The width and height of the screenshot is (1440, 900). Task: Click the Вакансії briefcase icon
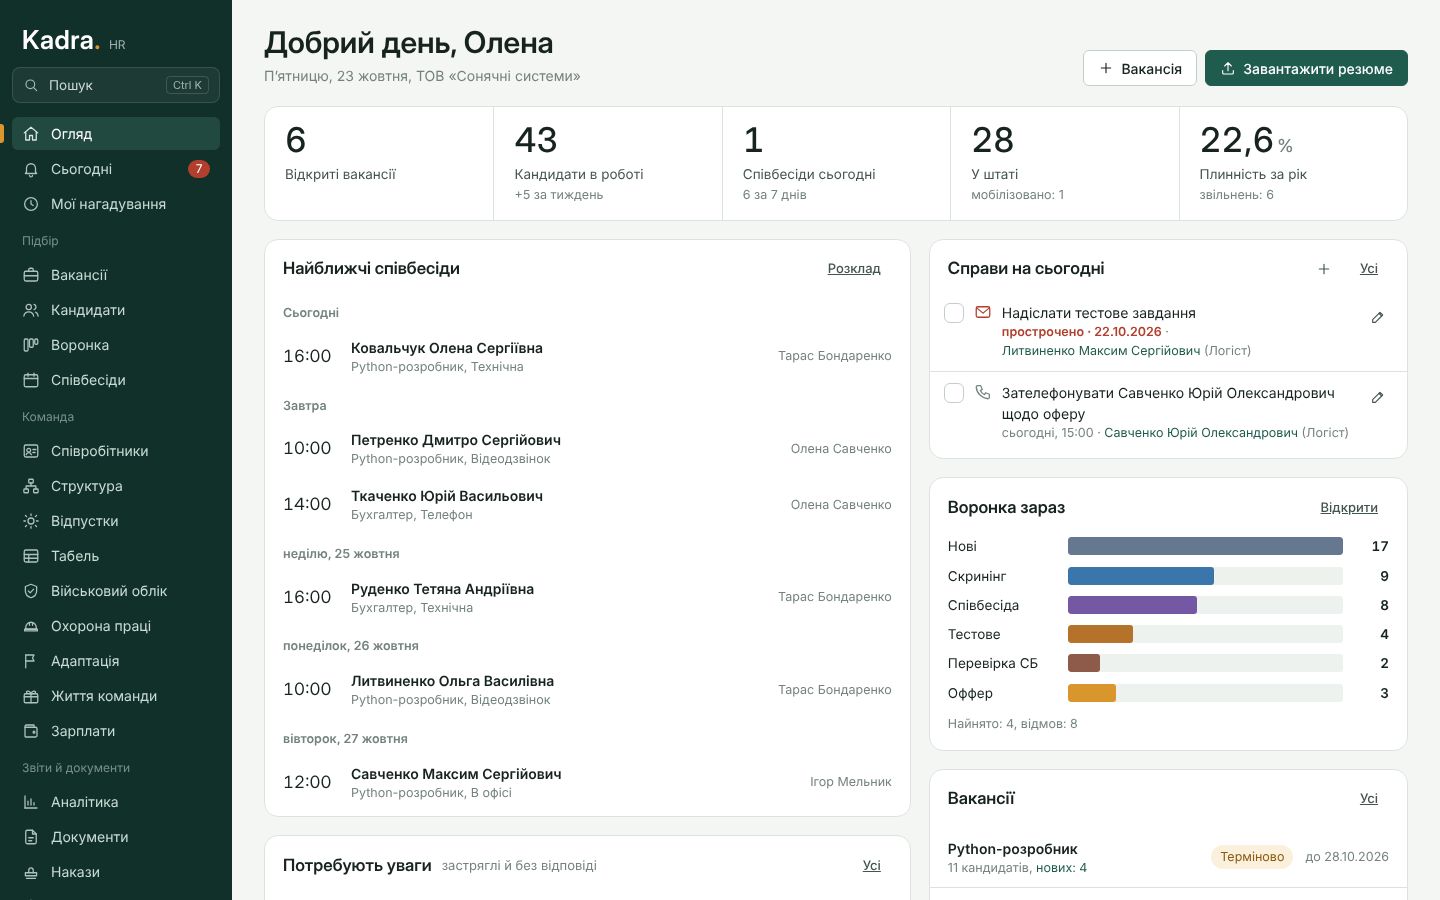point(31,275)
